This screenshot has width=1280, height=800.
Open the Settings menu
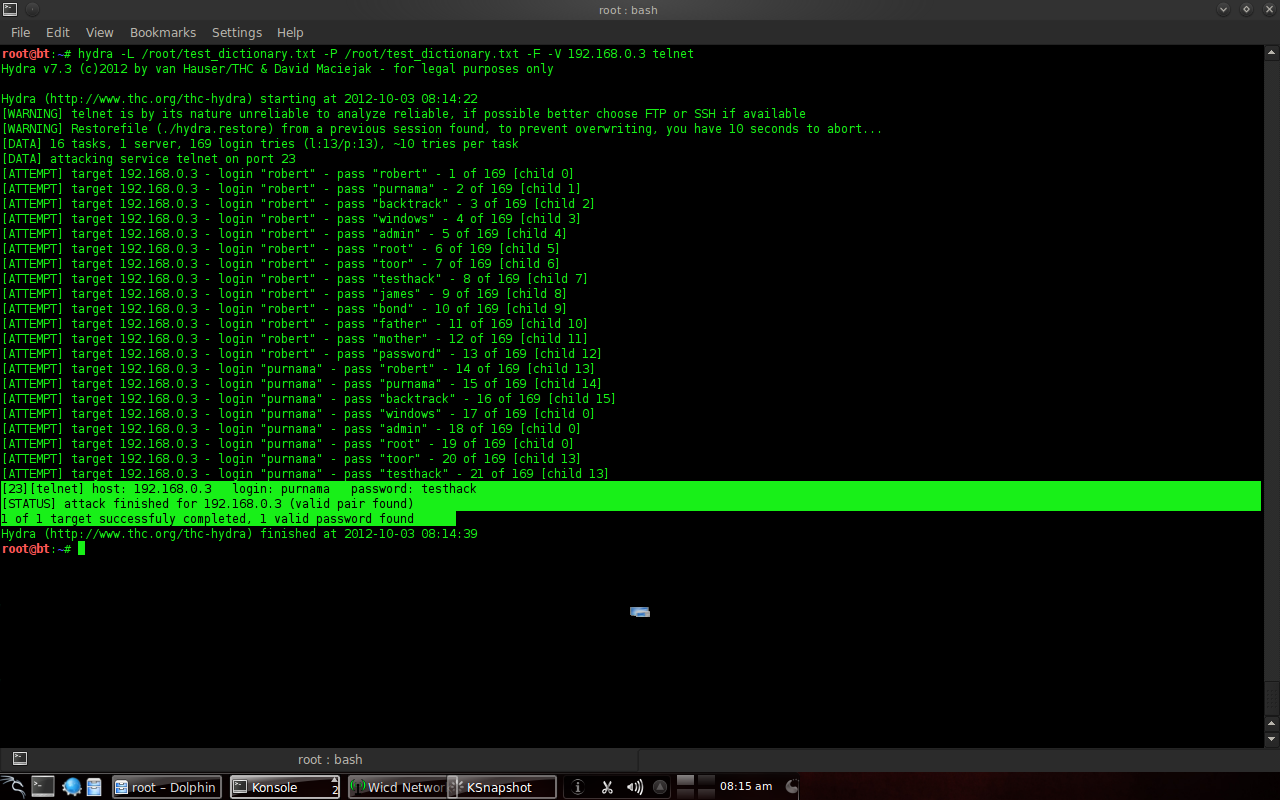237,32
